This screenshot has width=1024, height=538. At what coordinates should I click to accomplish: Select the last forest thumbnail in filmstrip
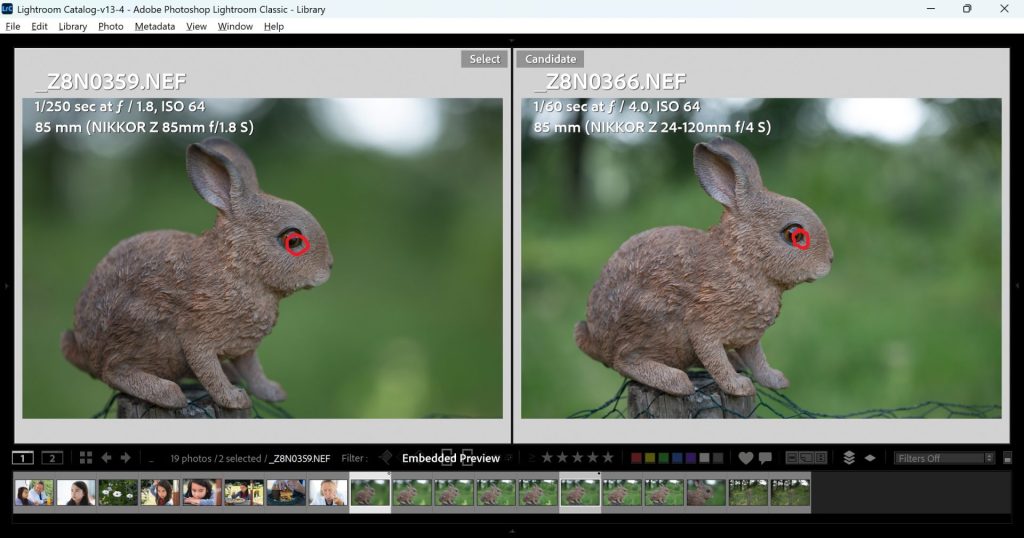click(790, 492)
